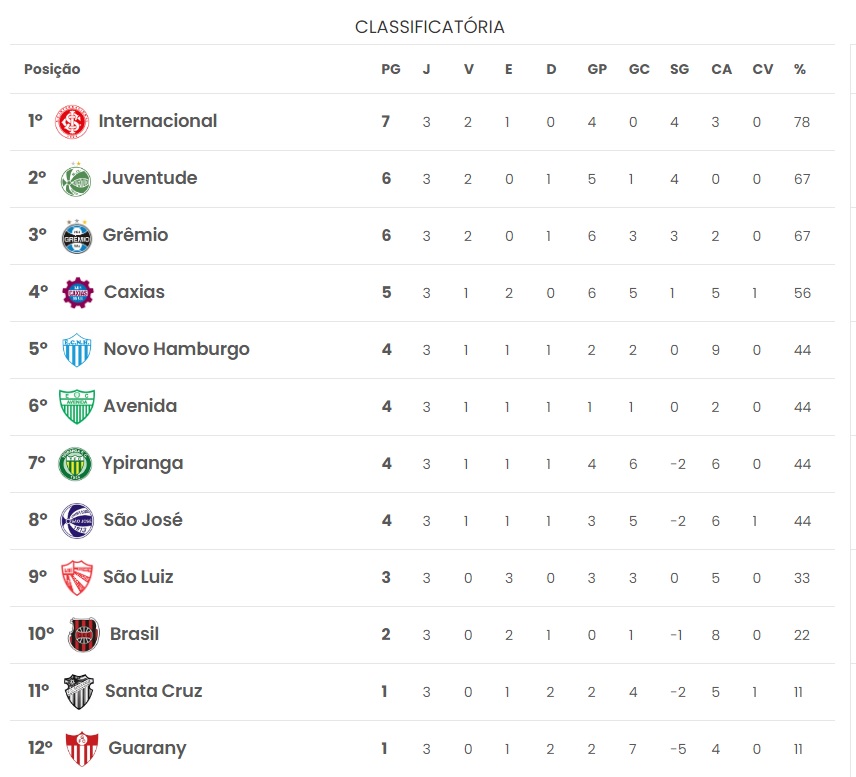Viewport: 856px width, 777px height.
Task: Click the CLASSIFICATÓRIA title
Action: (x=430, y=27)
